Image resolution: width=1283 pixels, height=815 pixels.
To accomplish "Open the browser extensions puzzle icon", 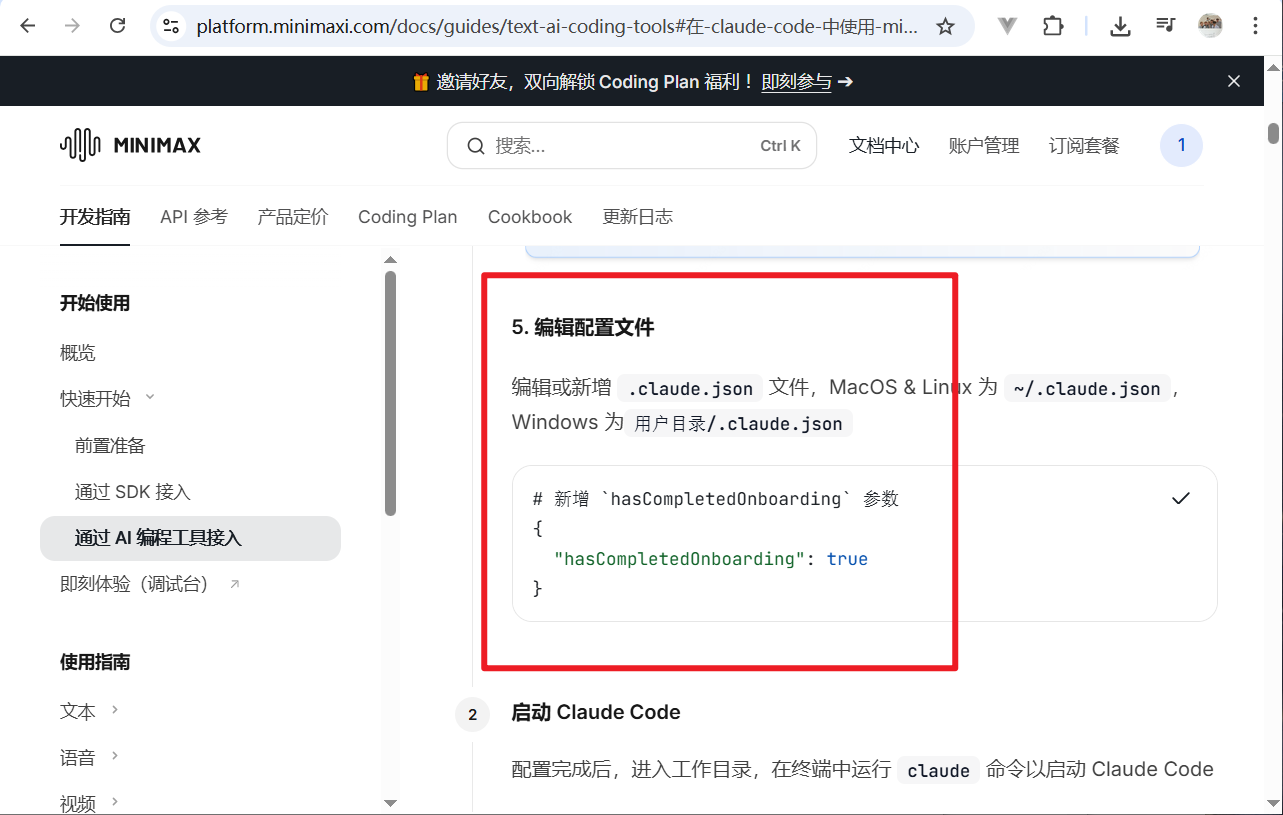I will point(1053,27).
